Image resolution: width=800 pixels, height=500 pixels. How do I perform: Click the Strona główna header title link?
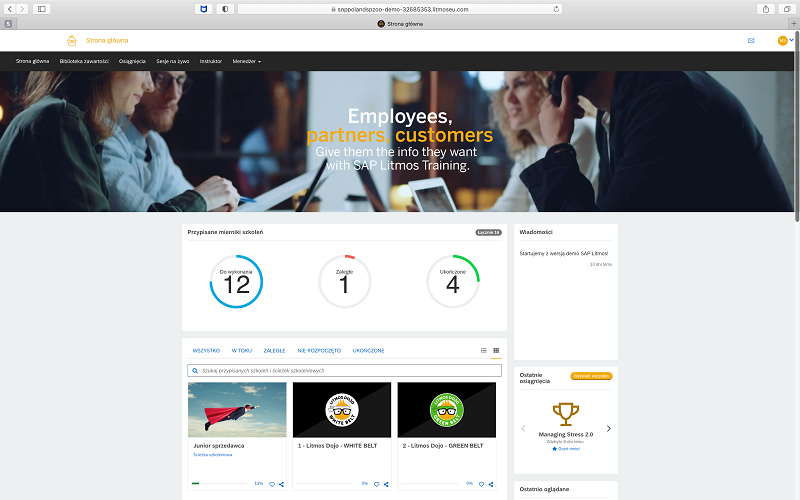[x=107, y=40]
